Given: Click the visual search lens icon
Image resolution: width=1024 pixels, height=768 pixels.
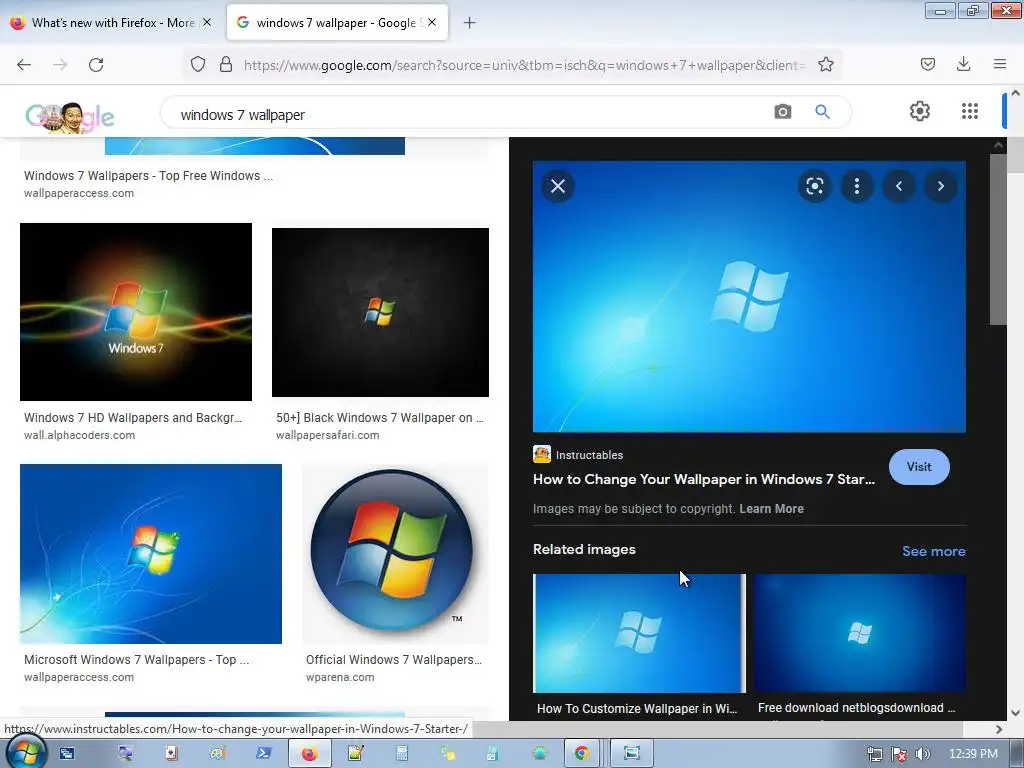Looking at the screenshot, I should [x=814, y=186].
